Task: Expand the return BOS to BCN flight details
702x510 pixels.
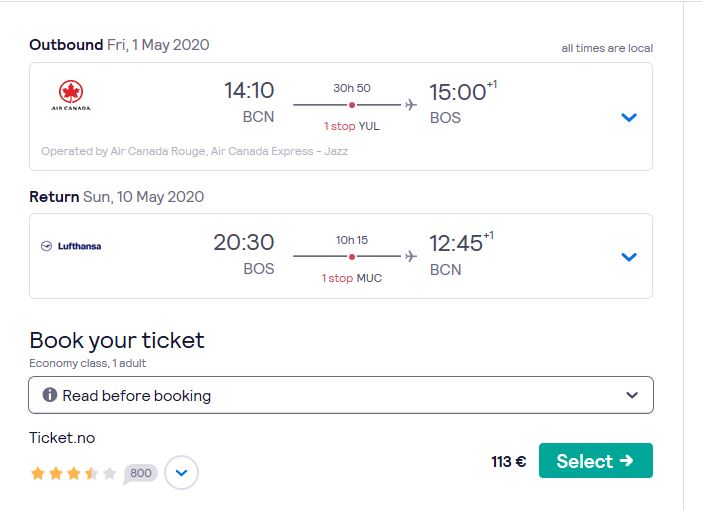Action: coord(629,257)
